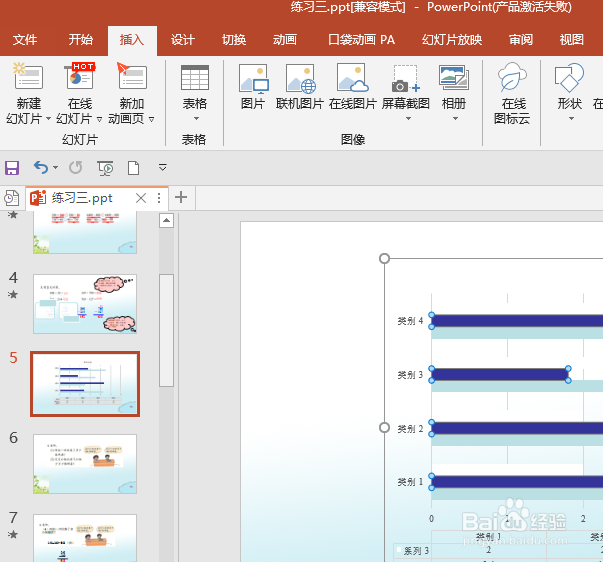603x562 pixels.
Task: Click the Table (表格) icon
Action: (x=195, y=77)
